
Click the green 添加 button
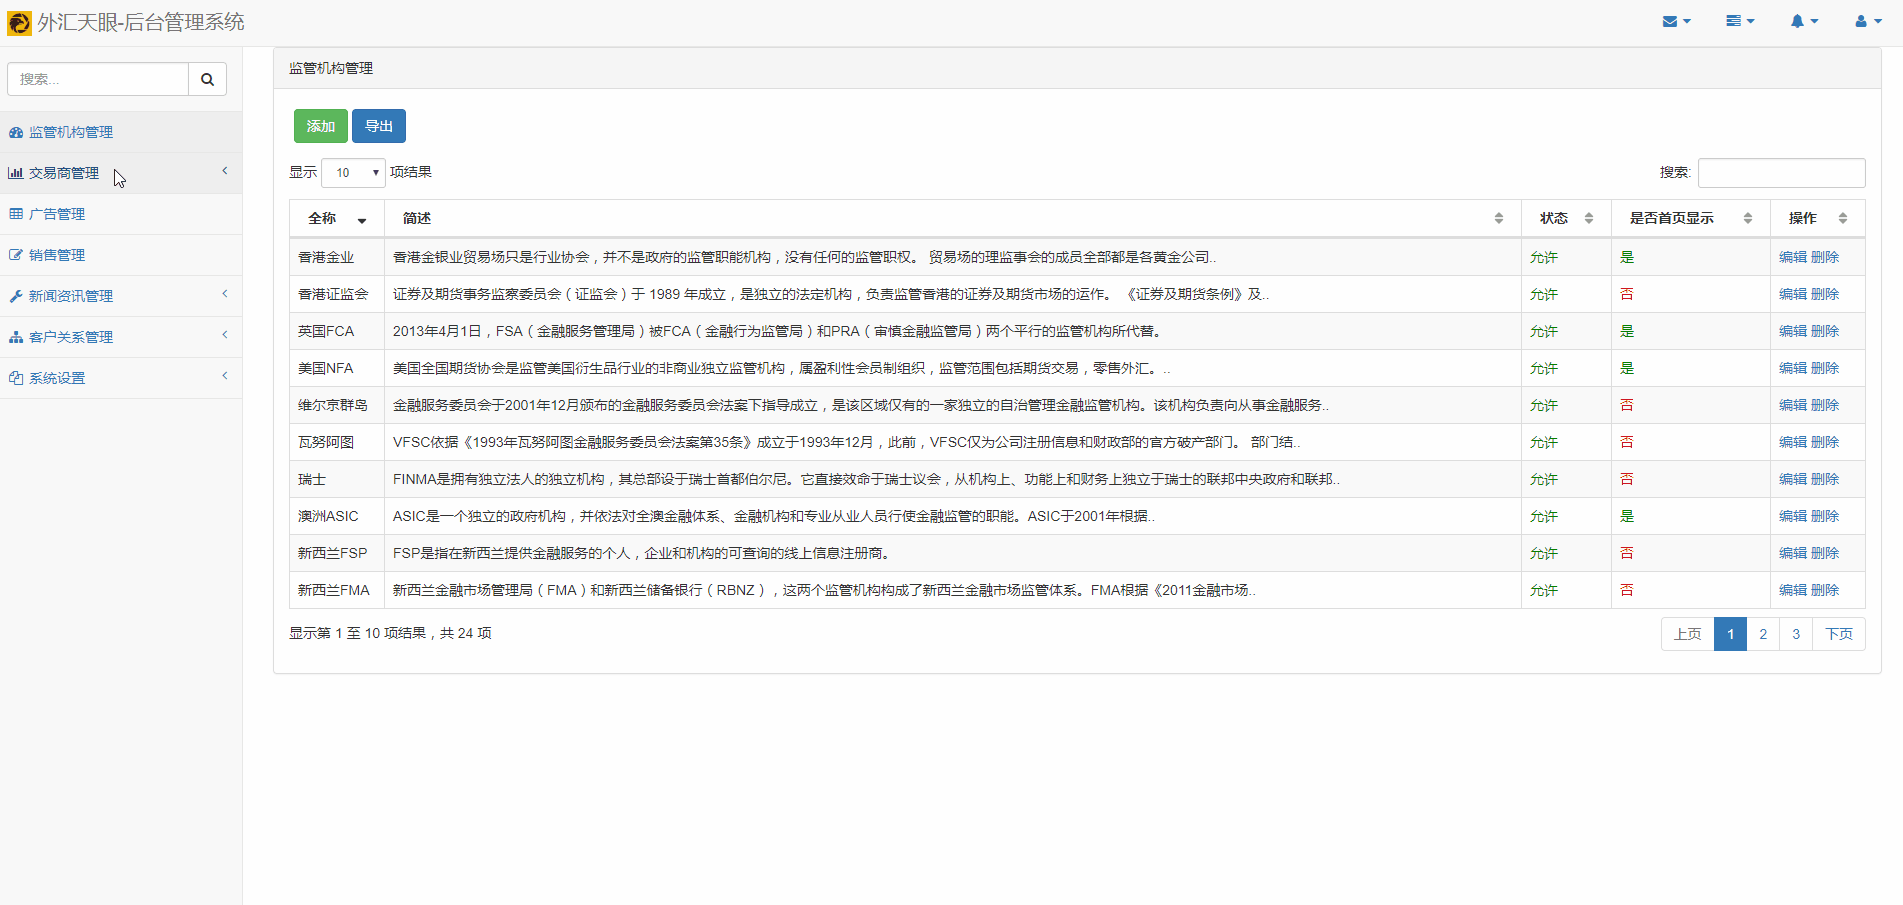coord(320,126)
